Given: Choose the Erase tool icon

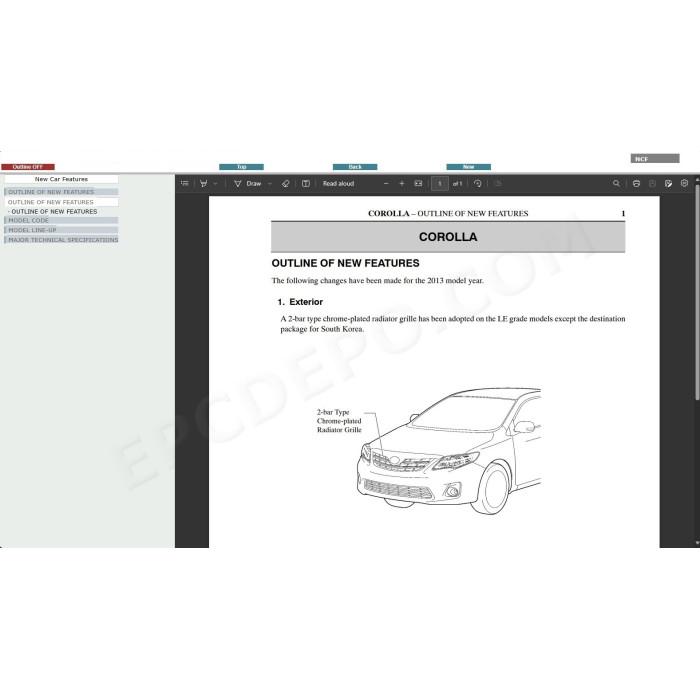Looking at the screenshot, I should point(286,183).
